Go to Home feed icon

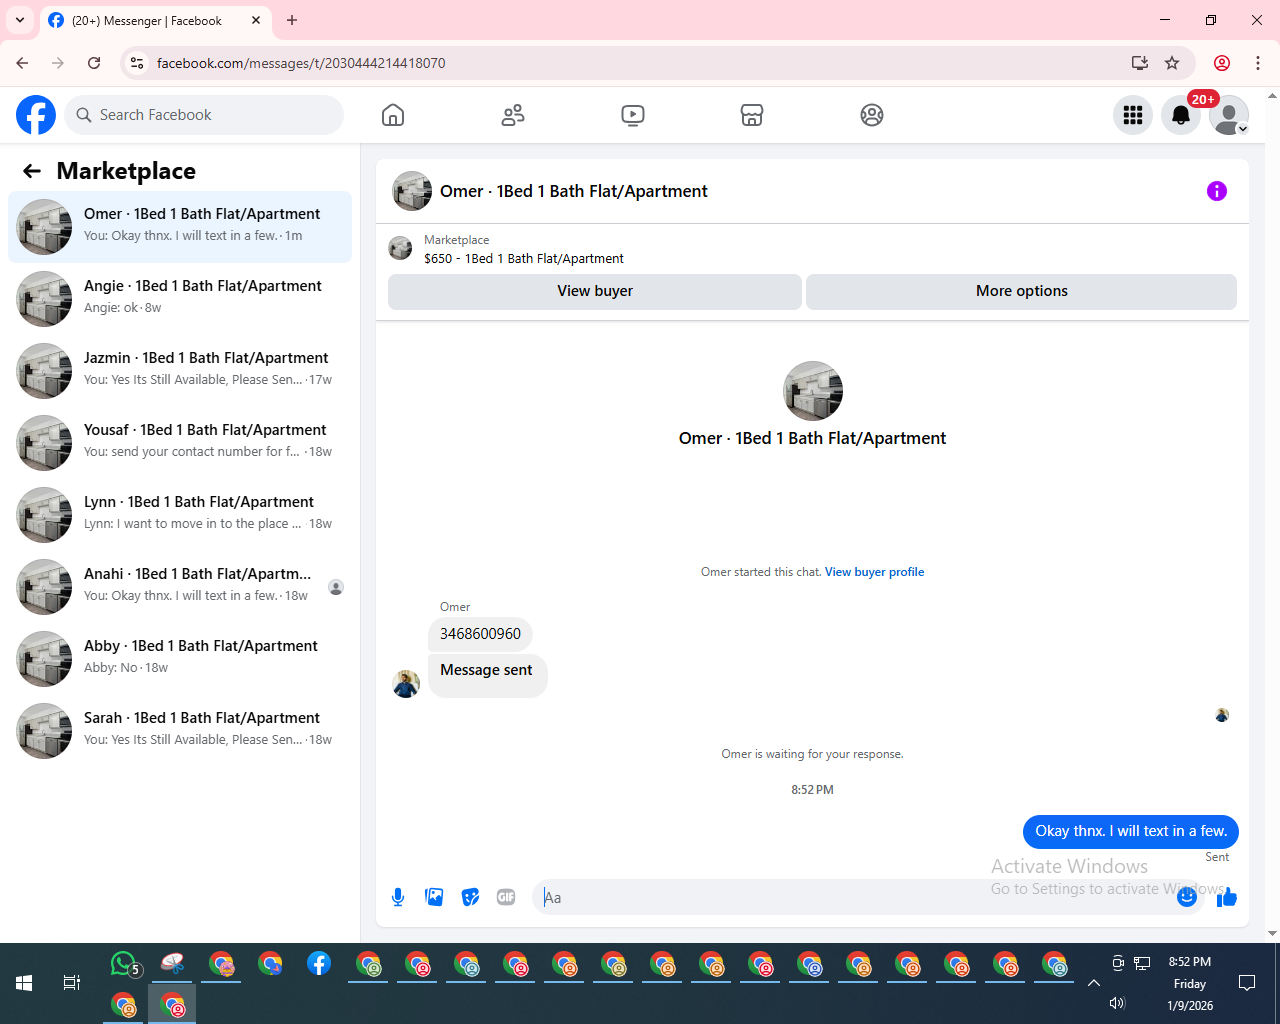393,115
